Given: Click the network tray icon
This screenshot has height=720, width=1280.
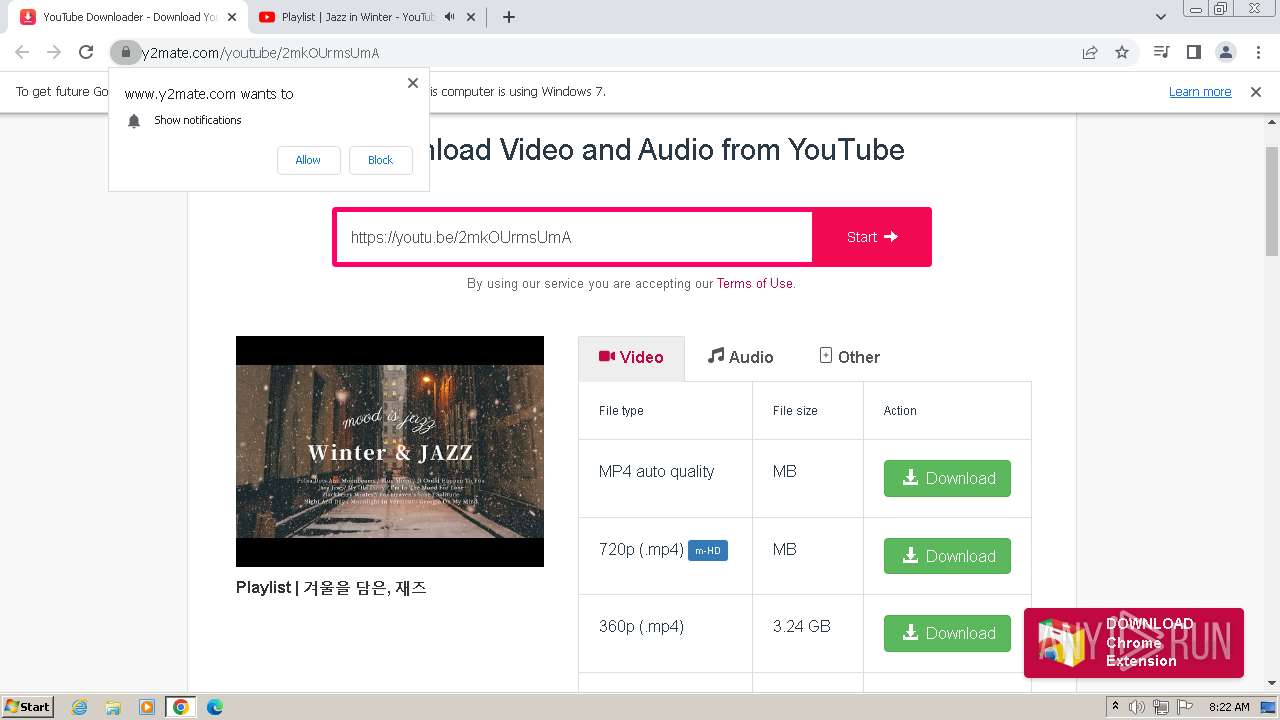Looking at the screenshot, I should [x=1161, y=707].
